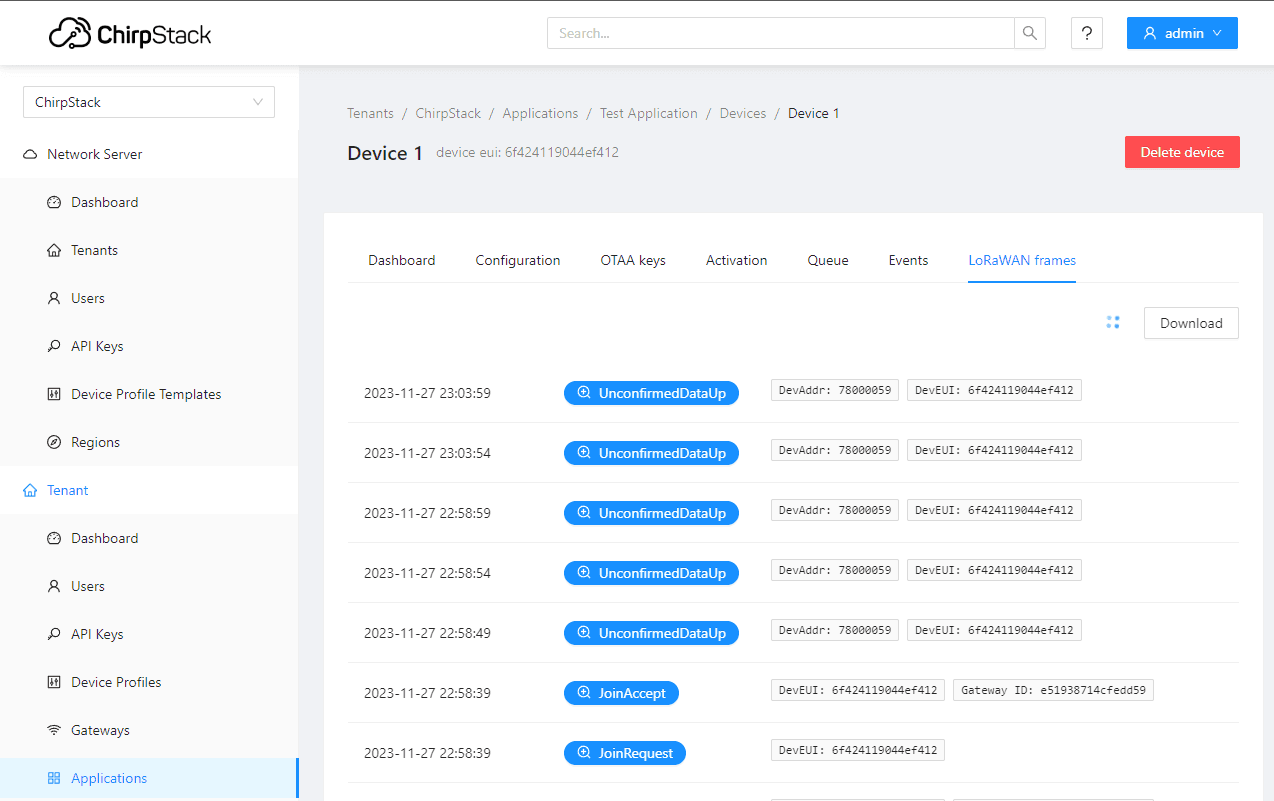1274x801 pixels.
Task: Open the help question mark icon
Action: pyautogui.click(x=1086, y=33)
